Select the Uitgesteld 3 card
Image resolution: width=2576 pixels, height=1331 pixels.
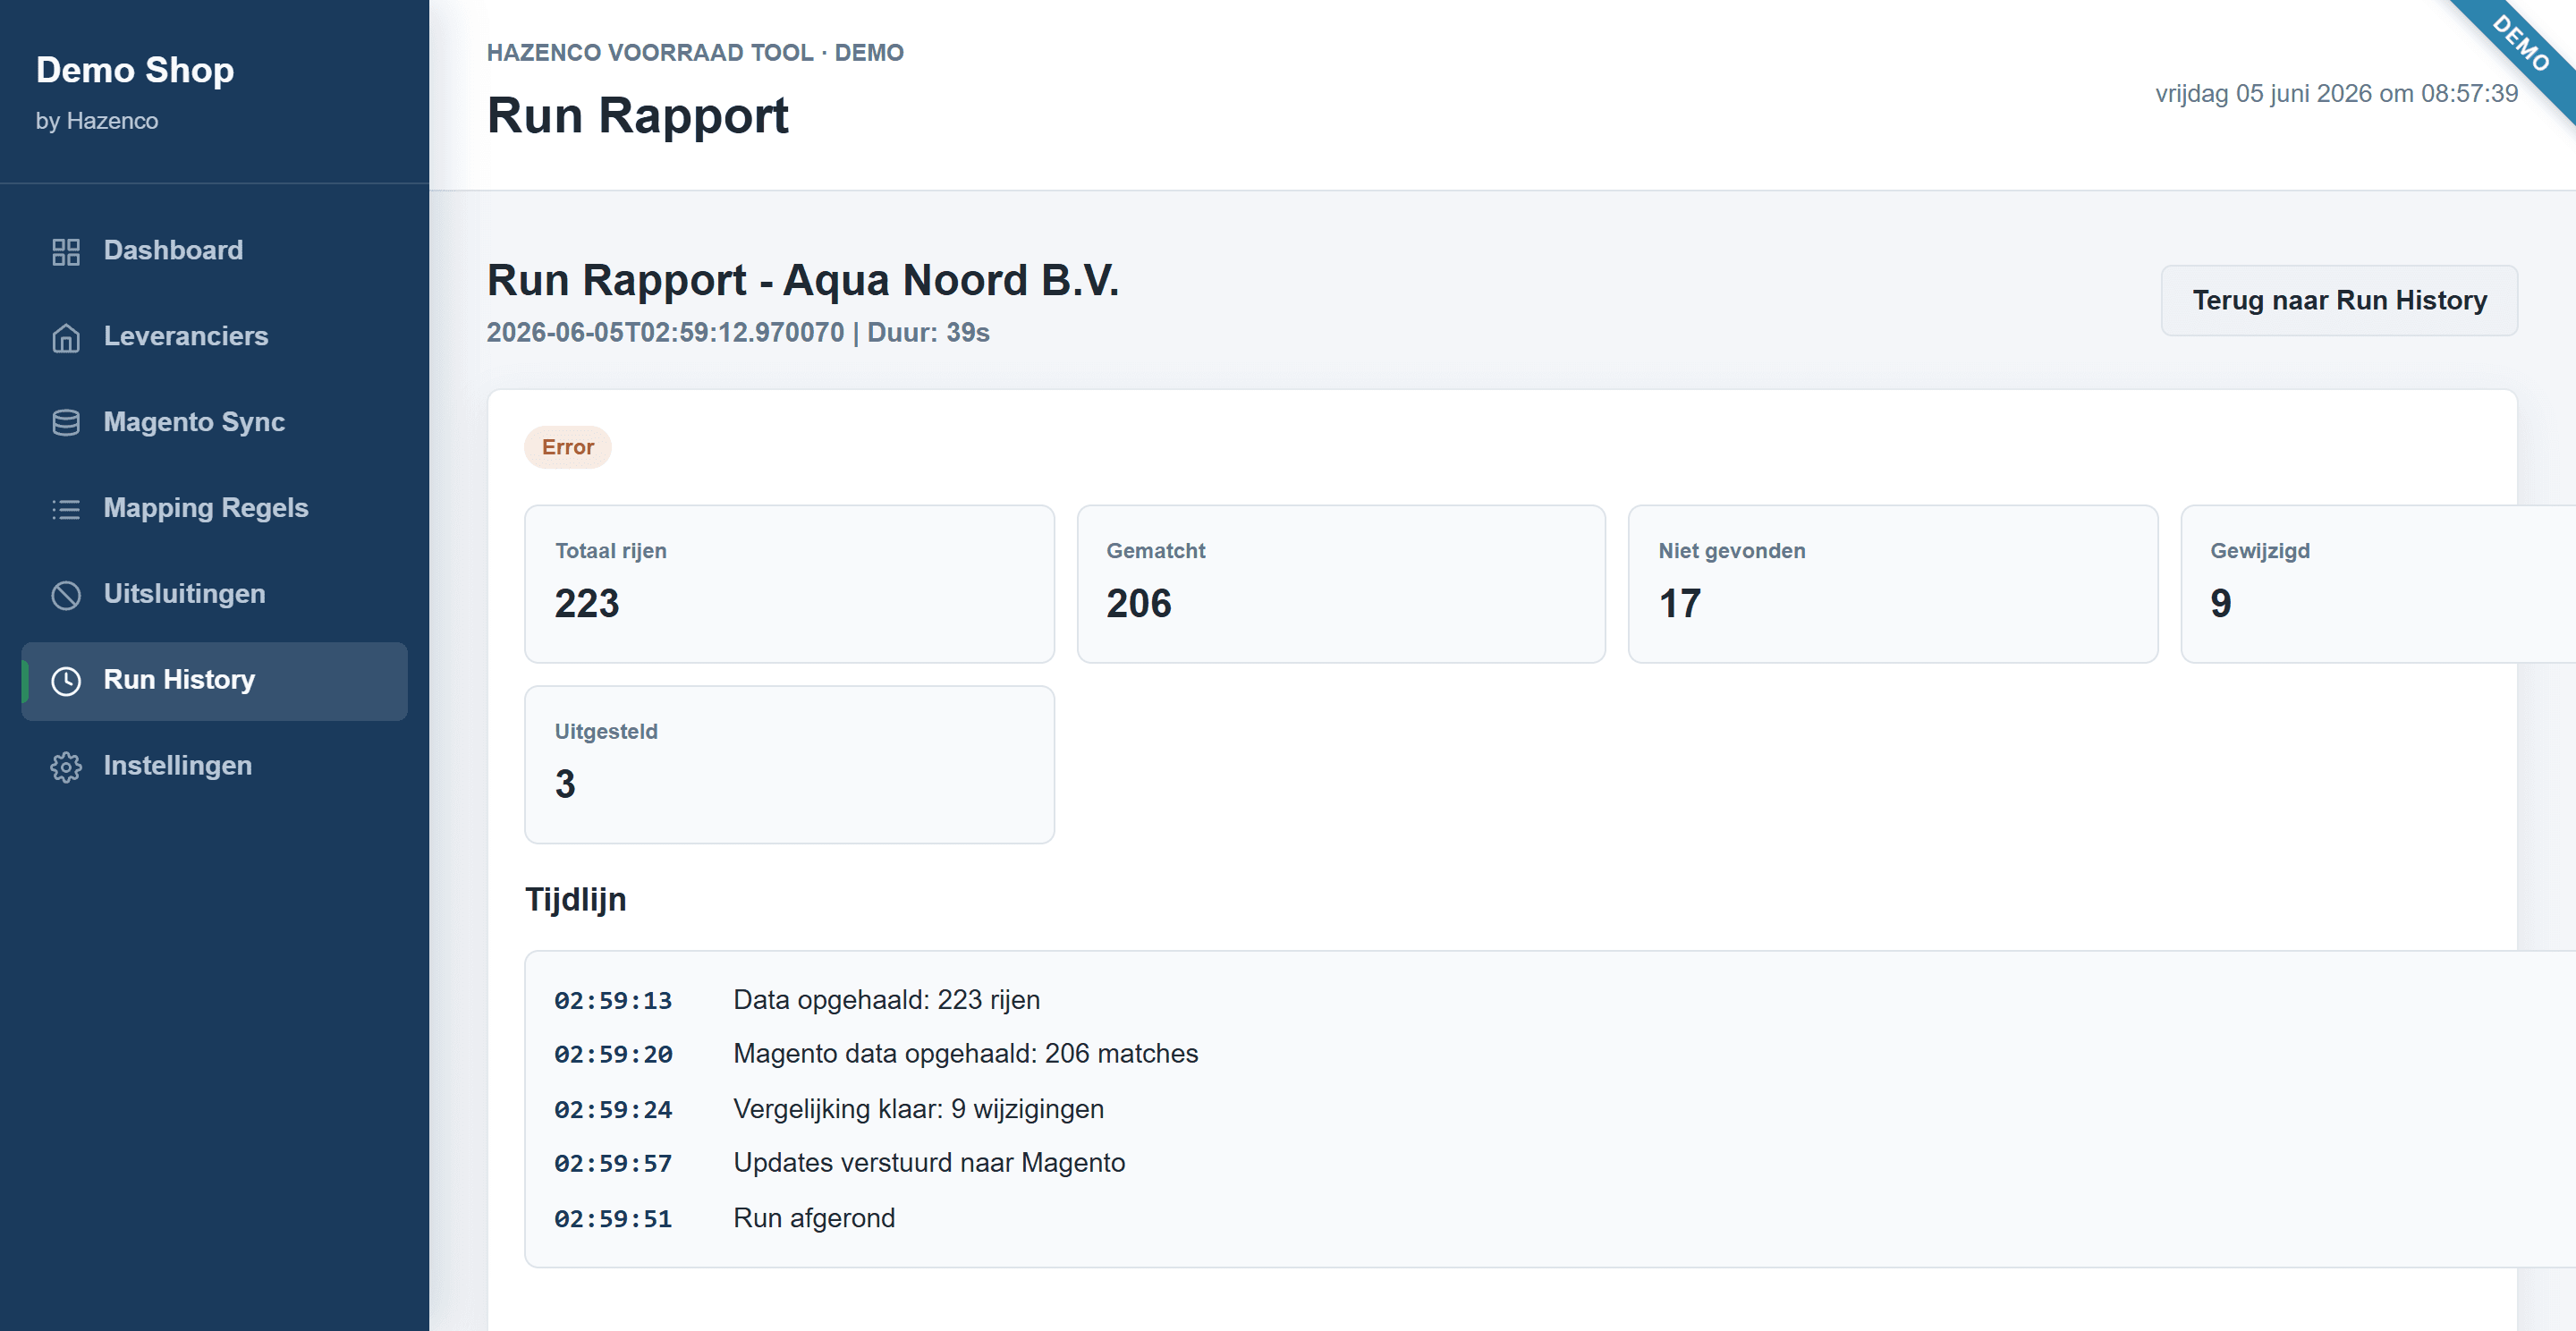(789, 765)
